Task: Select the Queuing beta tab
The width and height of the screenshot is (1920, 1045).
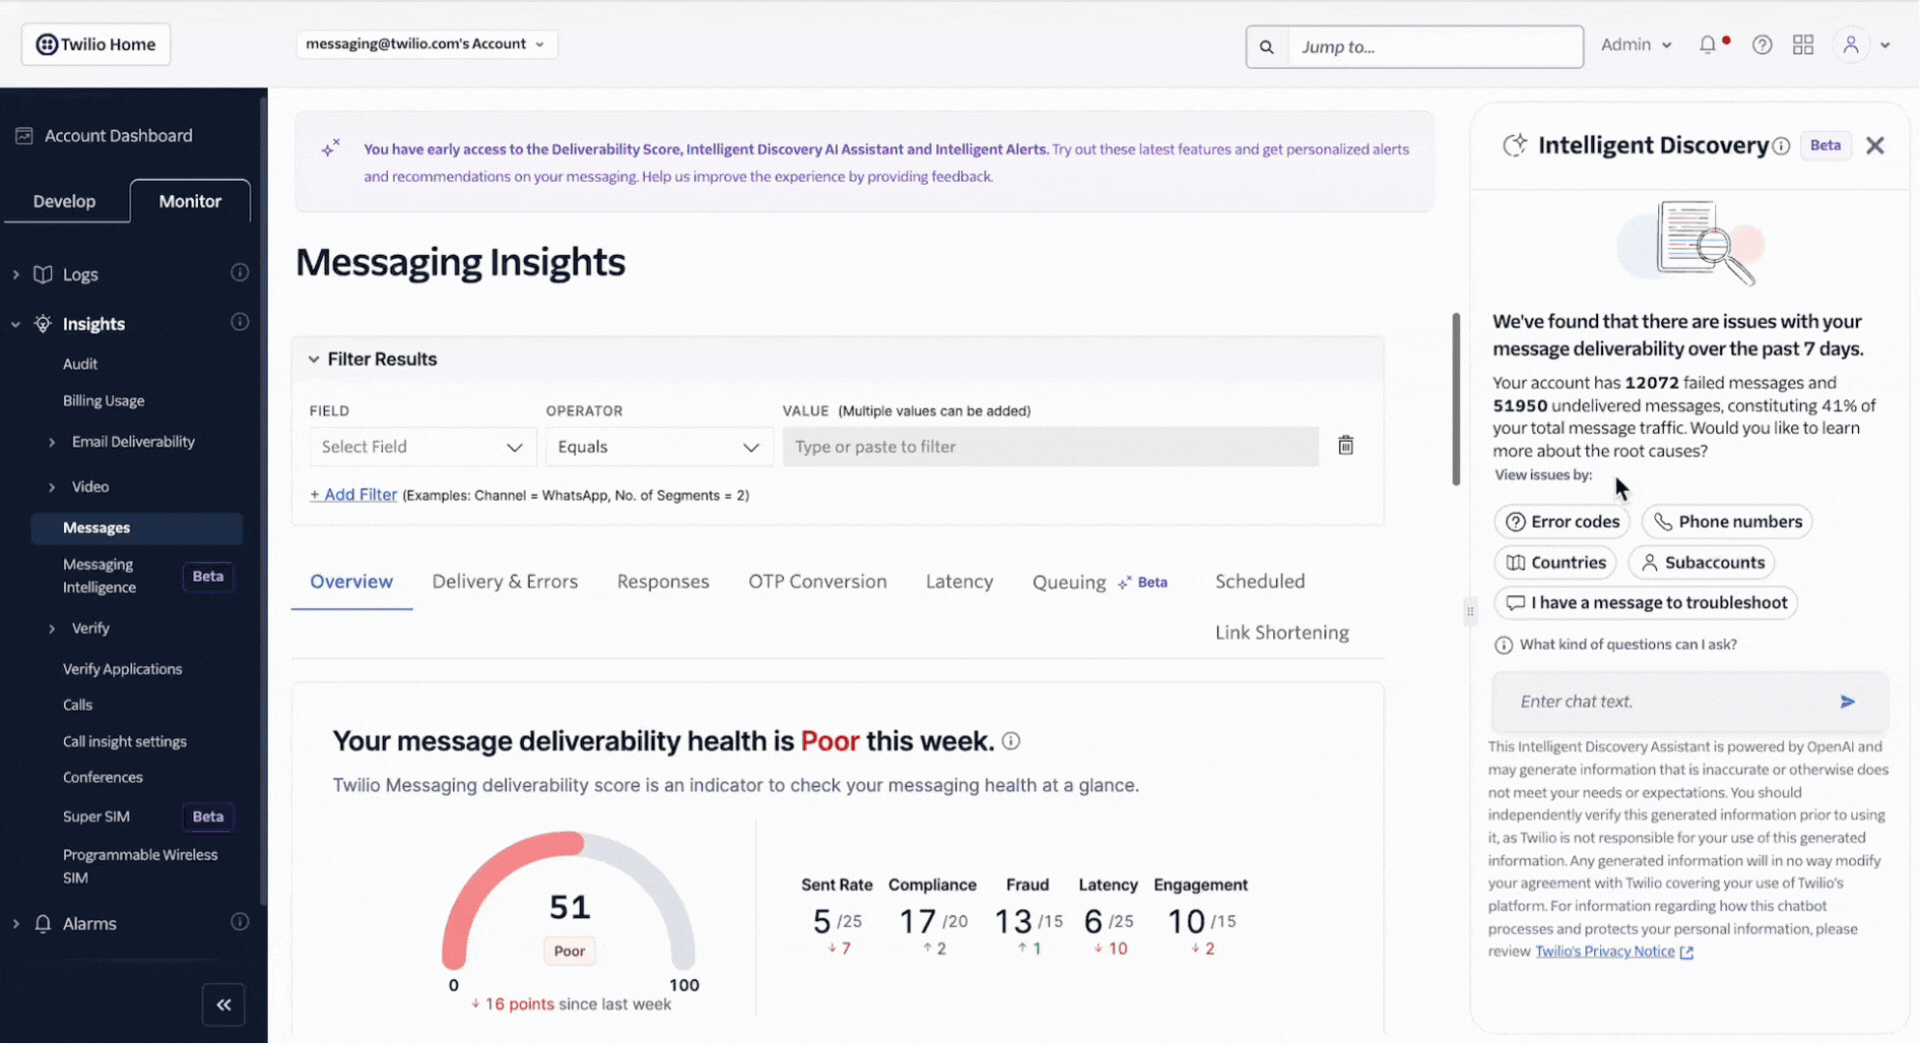Action: click(x=1100, y=582)
